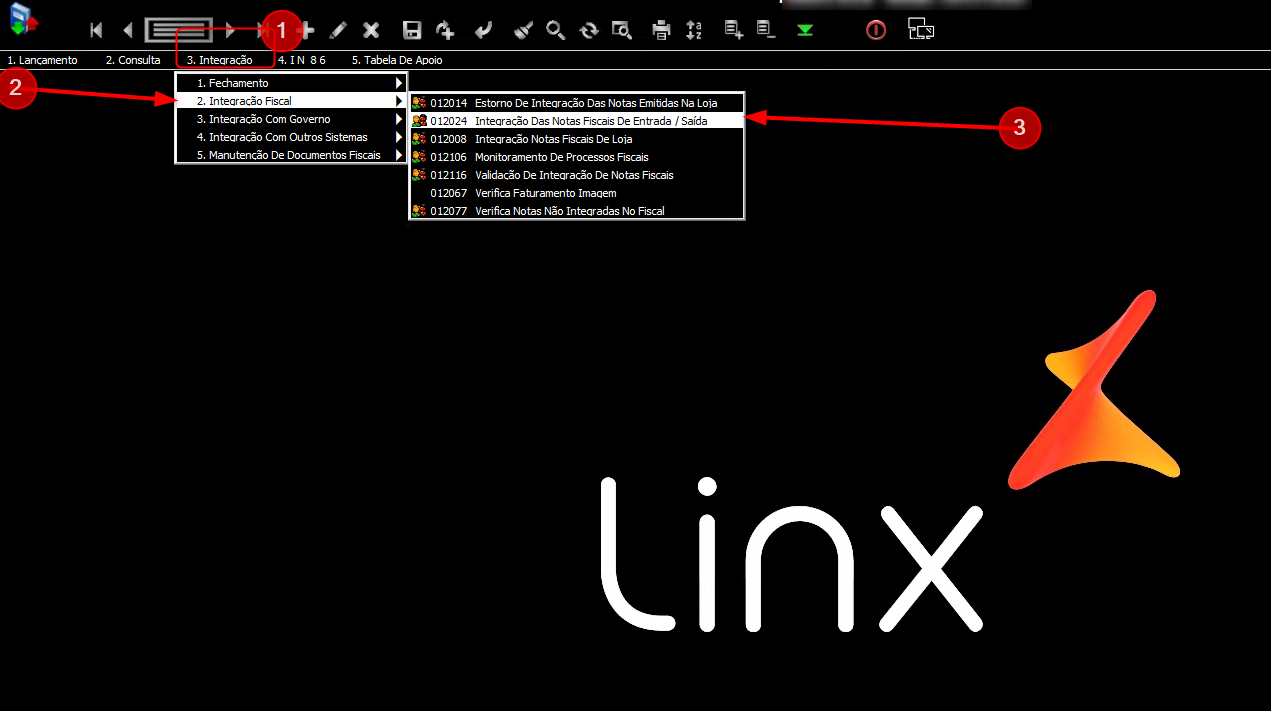Click the magnifying glass search icon

tap(555, 30)
